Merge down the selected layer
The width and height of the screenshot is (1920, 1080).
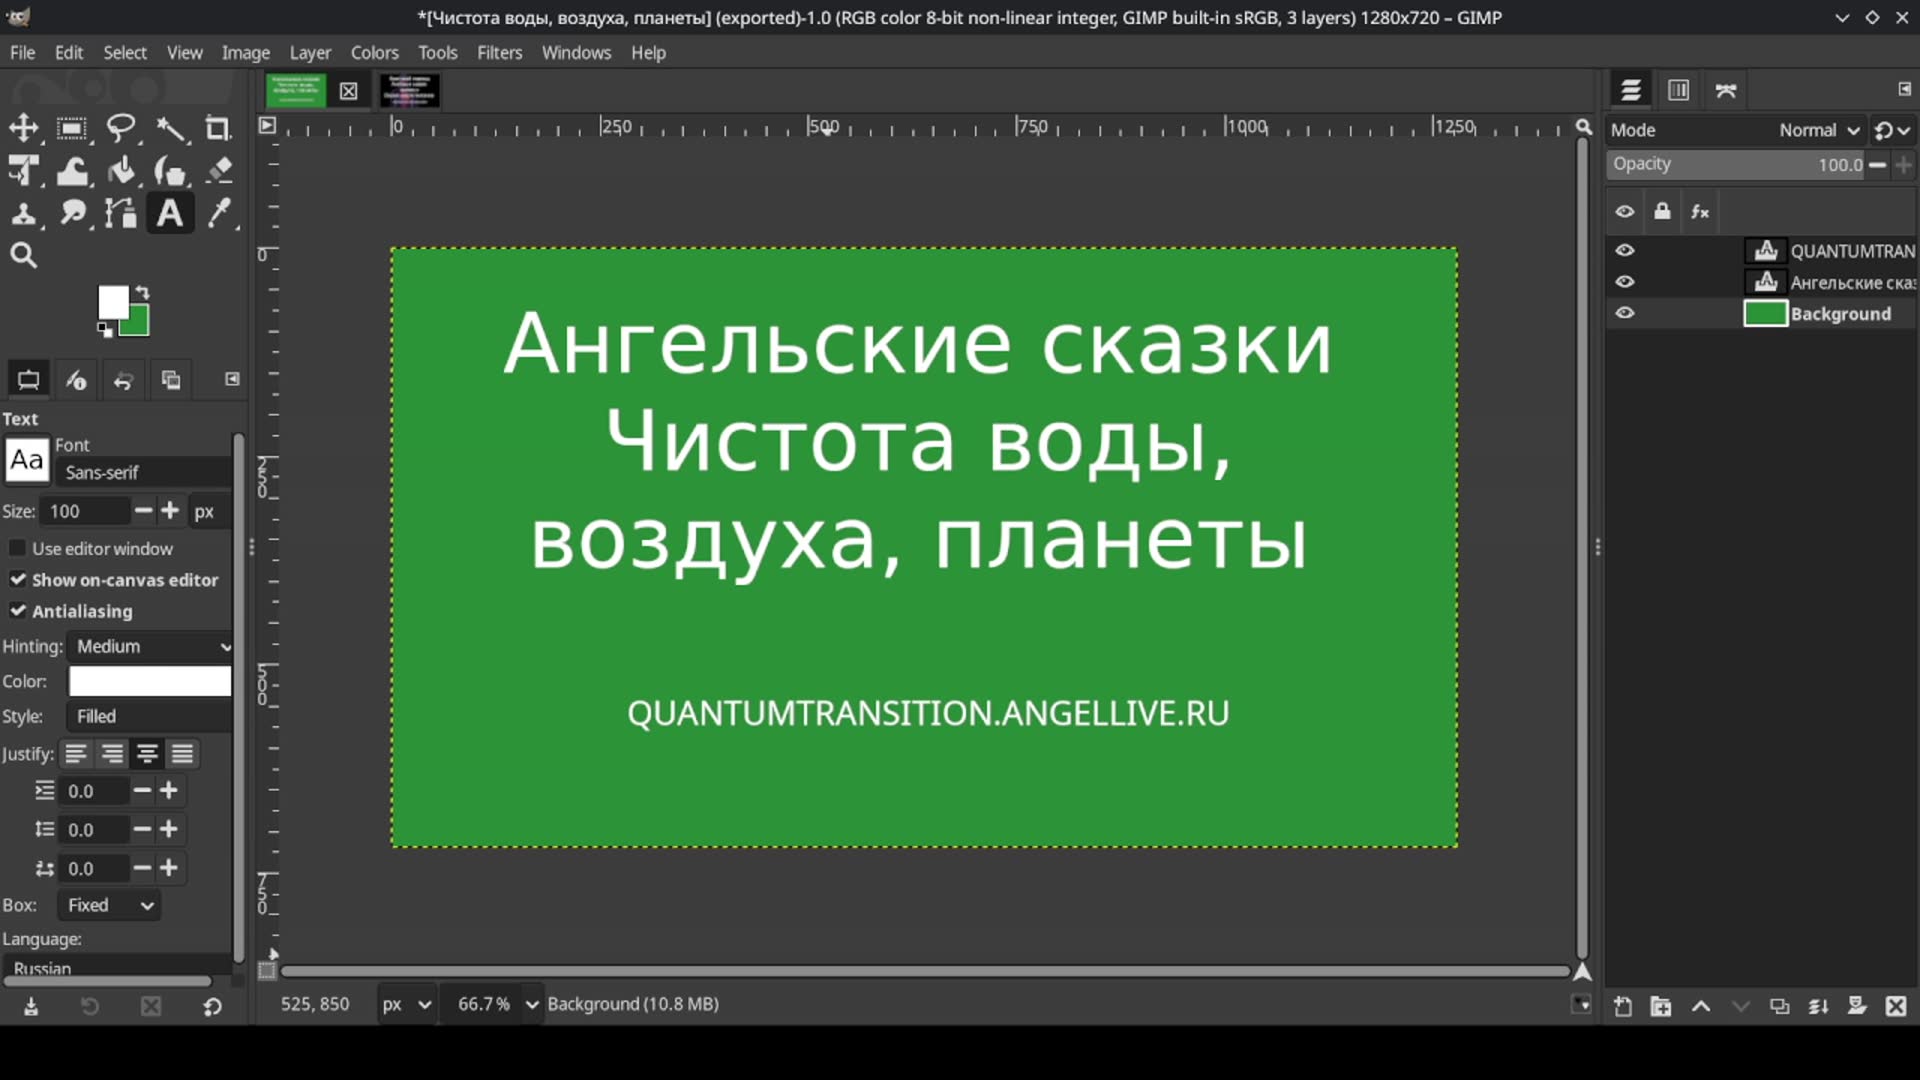point(1818,1006)
